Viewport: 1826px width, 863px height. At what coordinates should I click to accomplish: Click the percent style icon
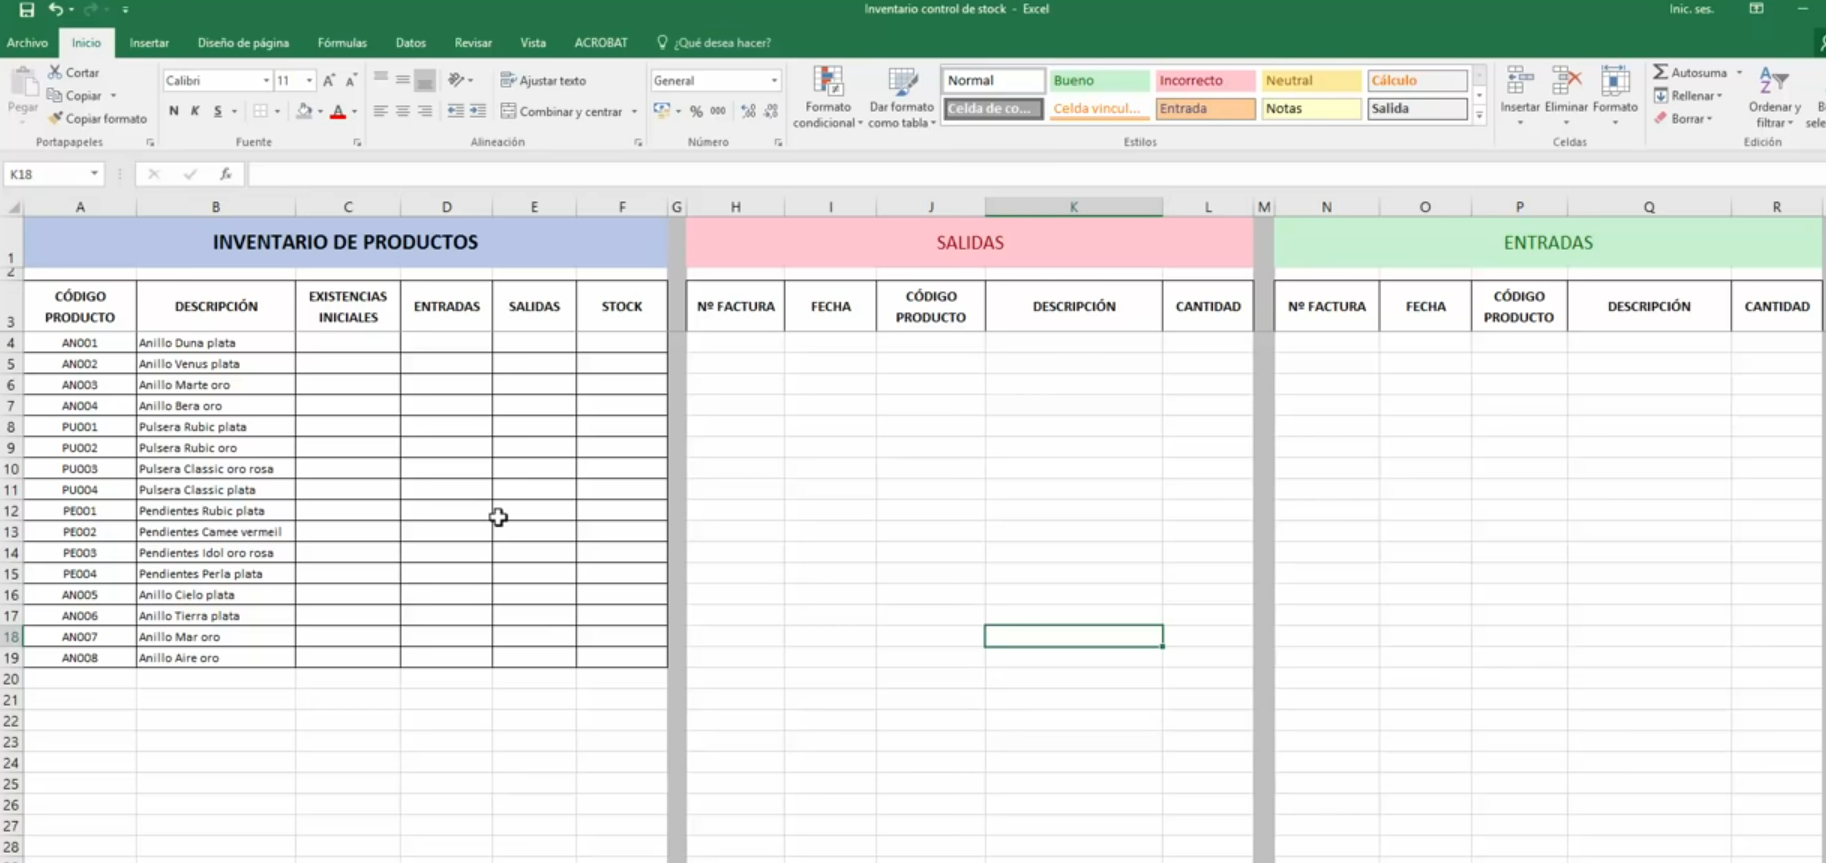pos(696,111)
